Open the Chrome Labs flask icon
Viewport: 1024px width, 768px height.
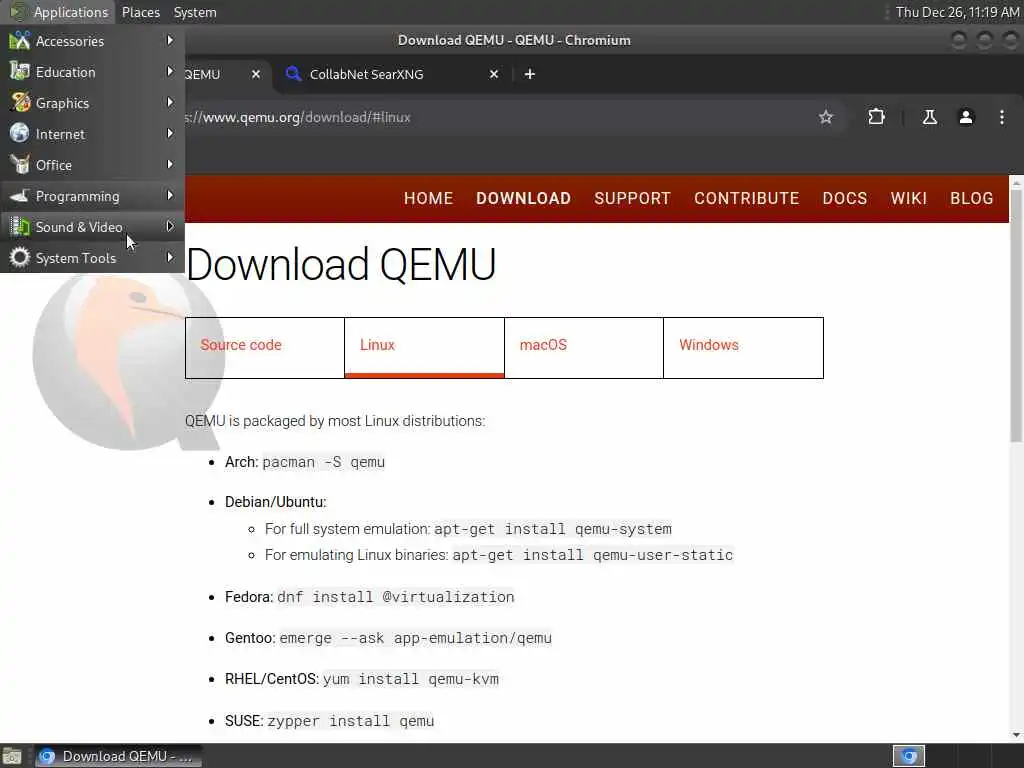pyautogui.click(x=929, y=118)
